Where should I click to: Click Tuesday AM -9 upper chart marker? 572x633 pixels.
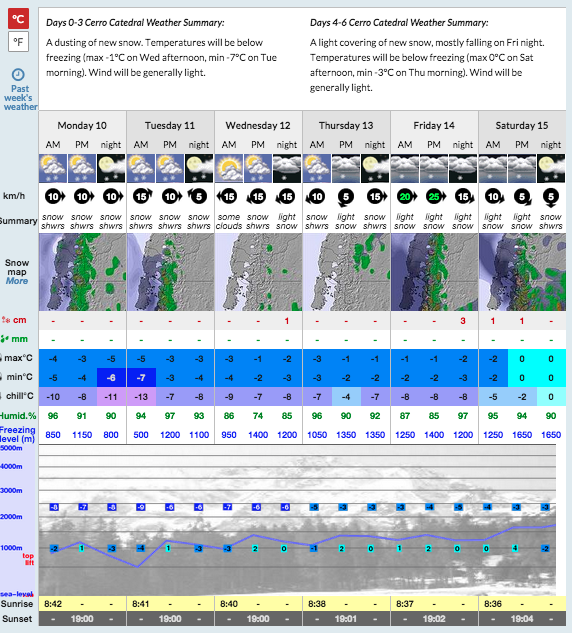click(140, 507)
